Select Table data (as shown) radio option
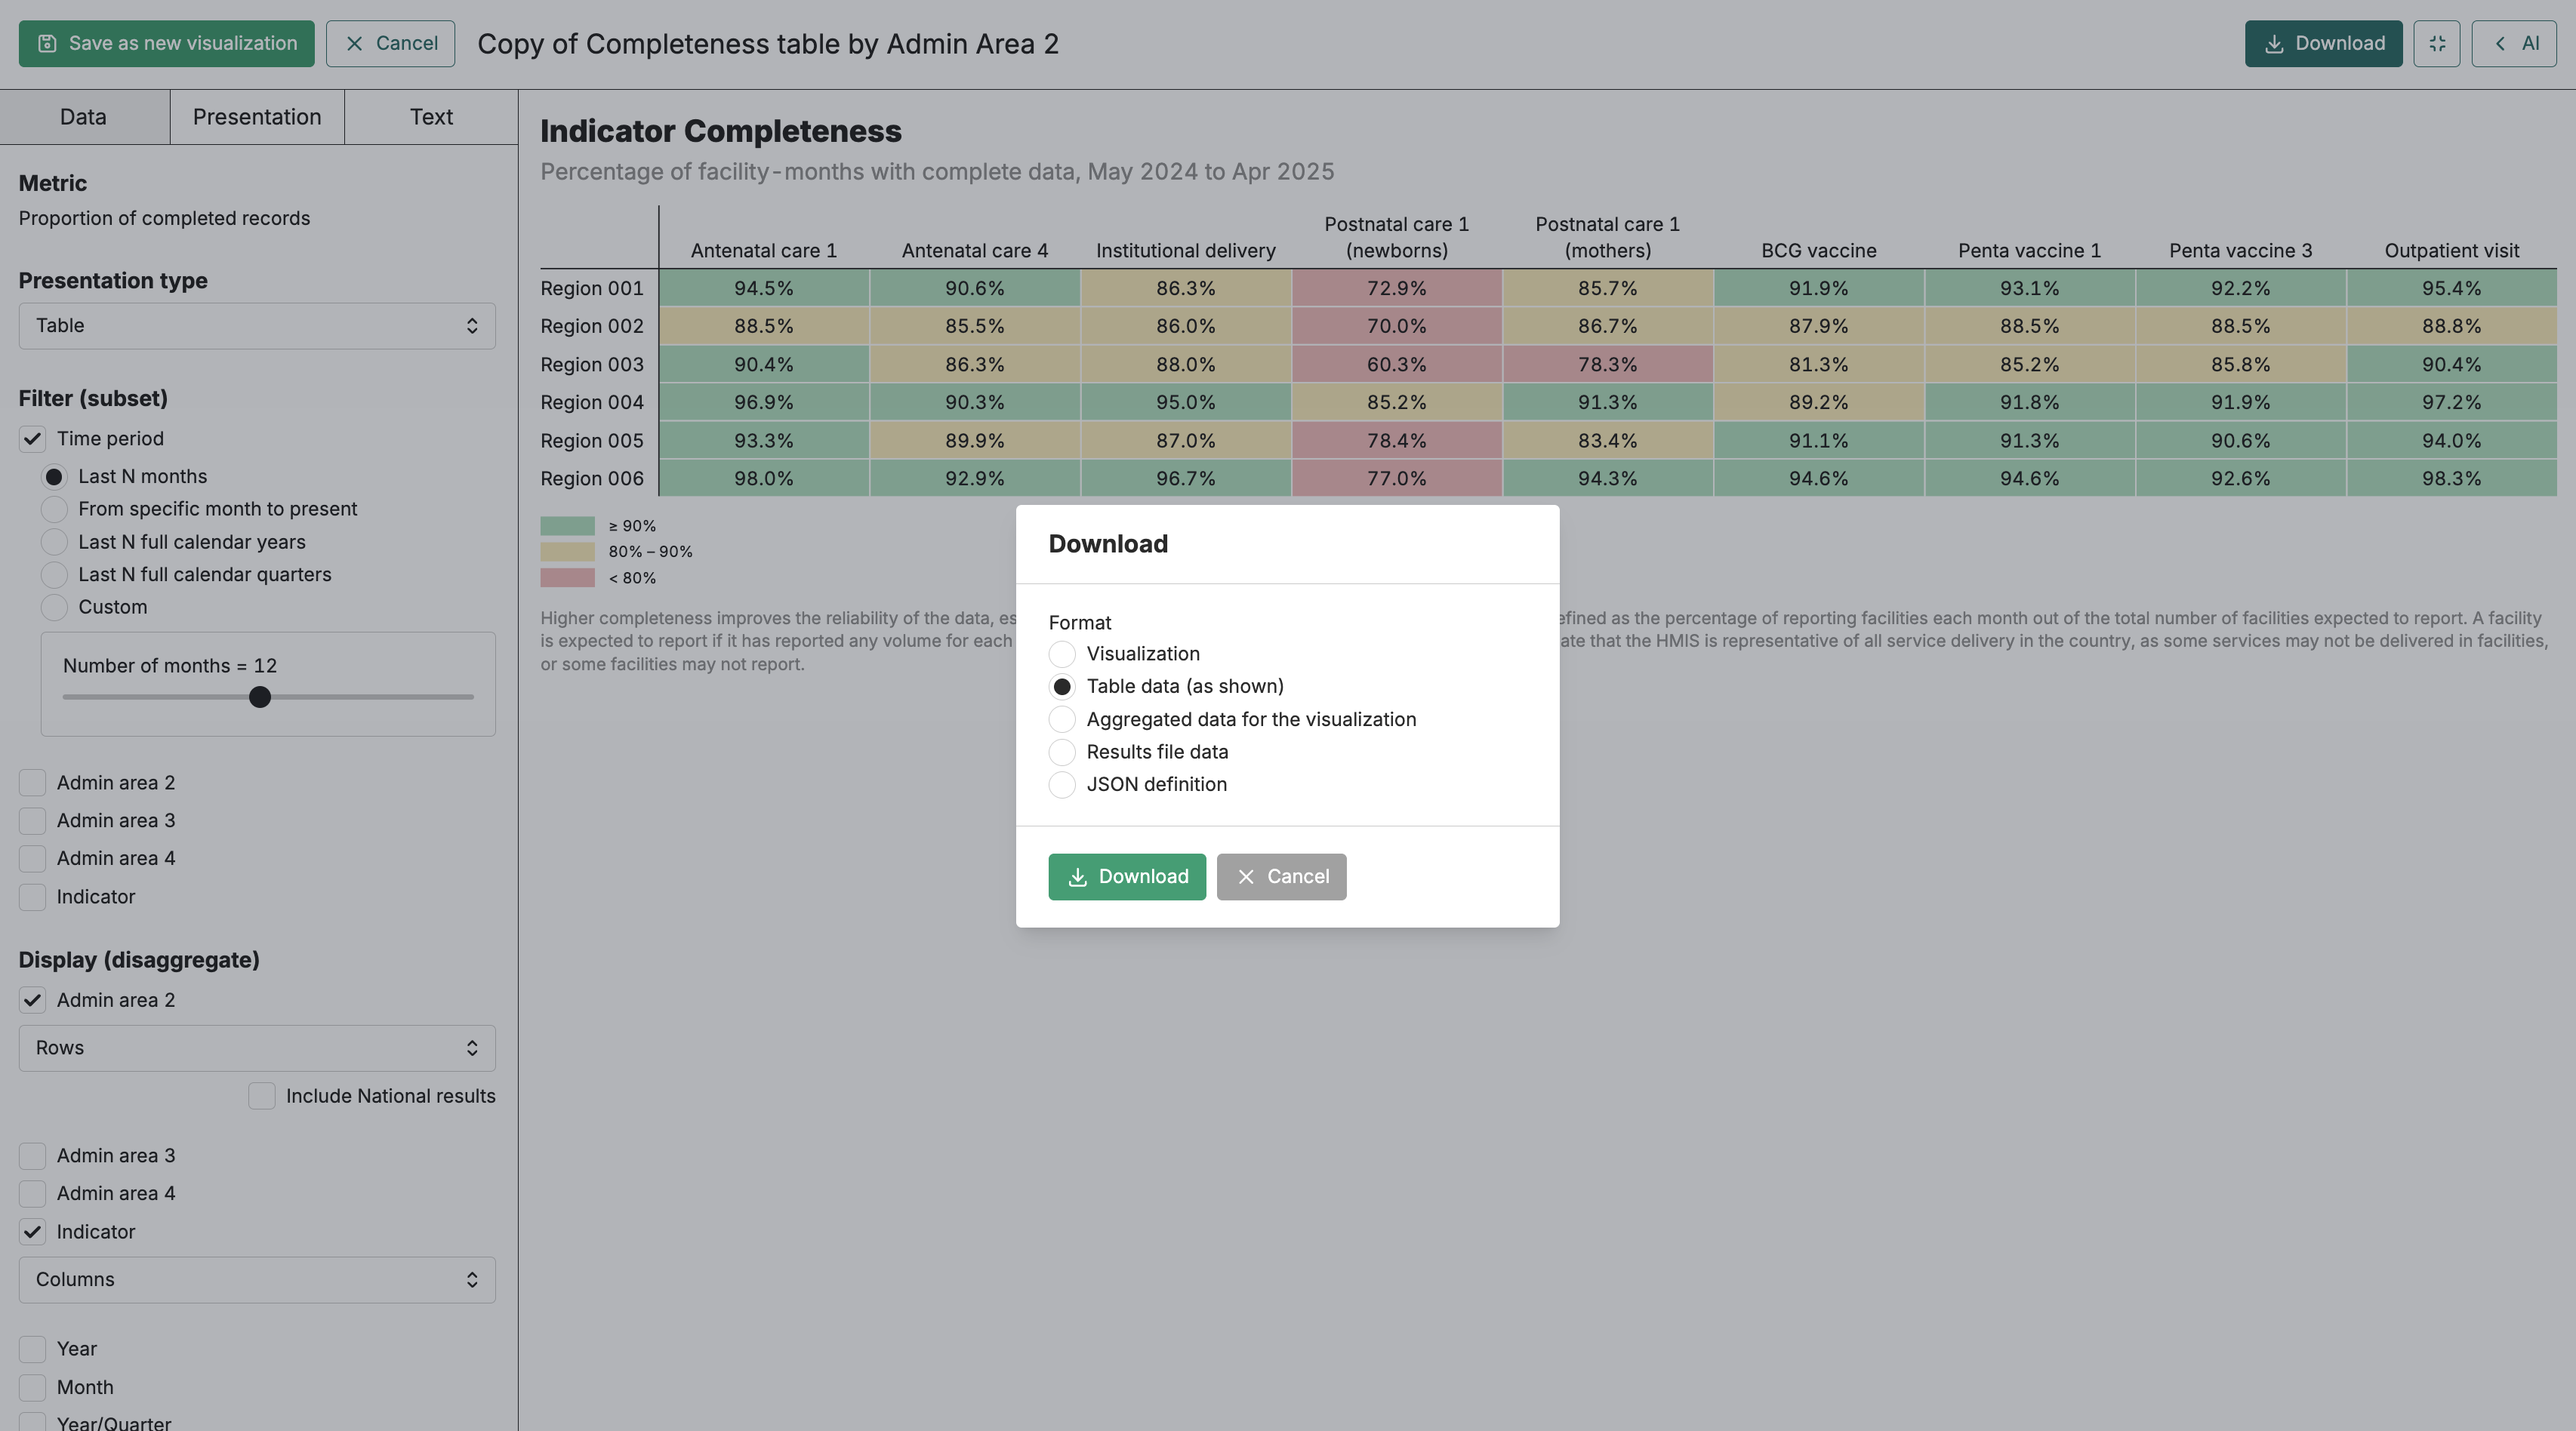The width and height of the screenshot is (2576, 1431). (x=1062, y=687)
